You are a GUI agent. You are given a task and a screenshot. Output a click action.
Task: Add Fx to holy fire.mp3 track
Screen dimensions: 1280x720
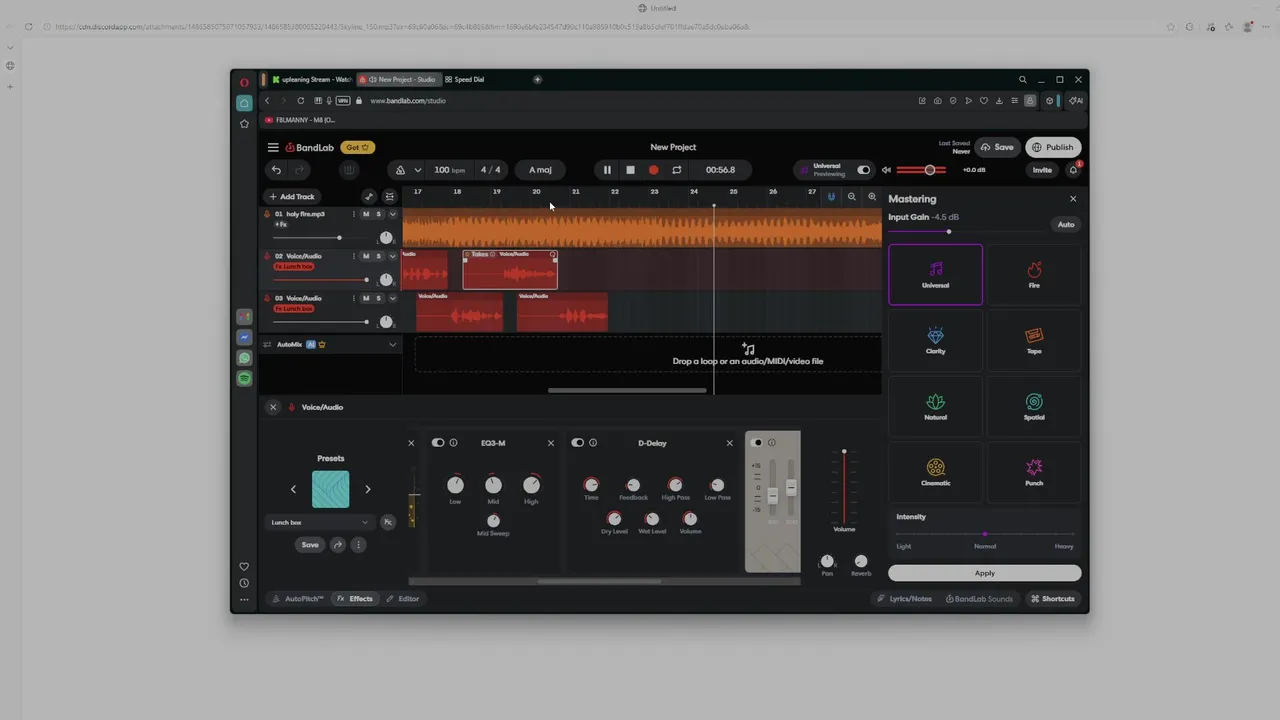coord(281,225)
